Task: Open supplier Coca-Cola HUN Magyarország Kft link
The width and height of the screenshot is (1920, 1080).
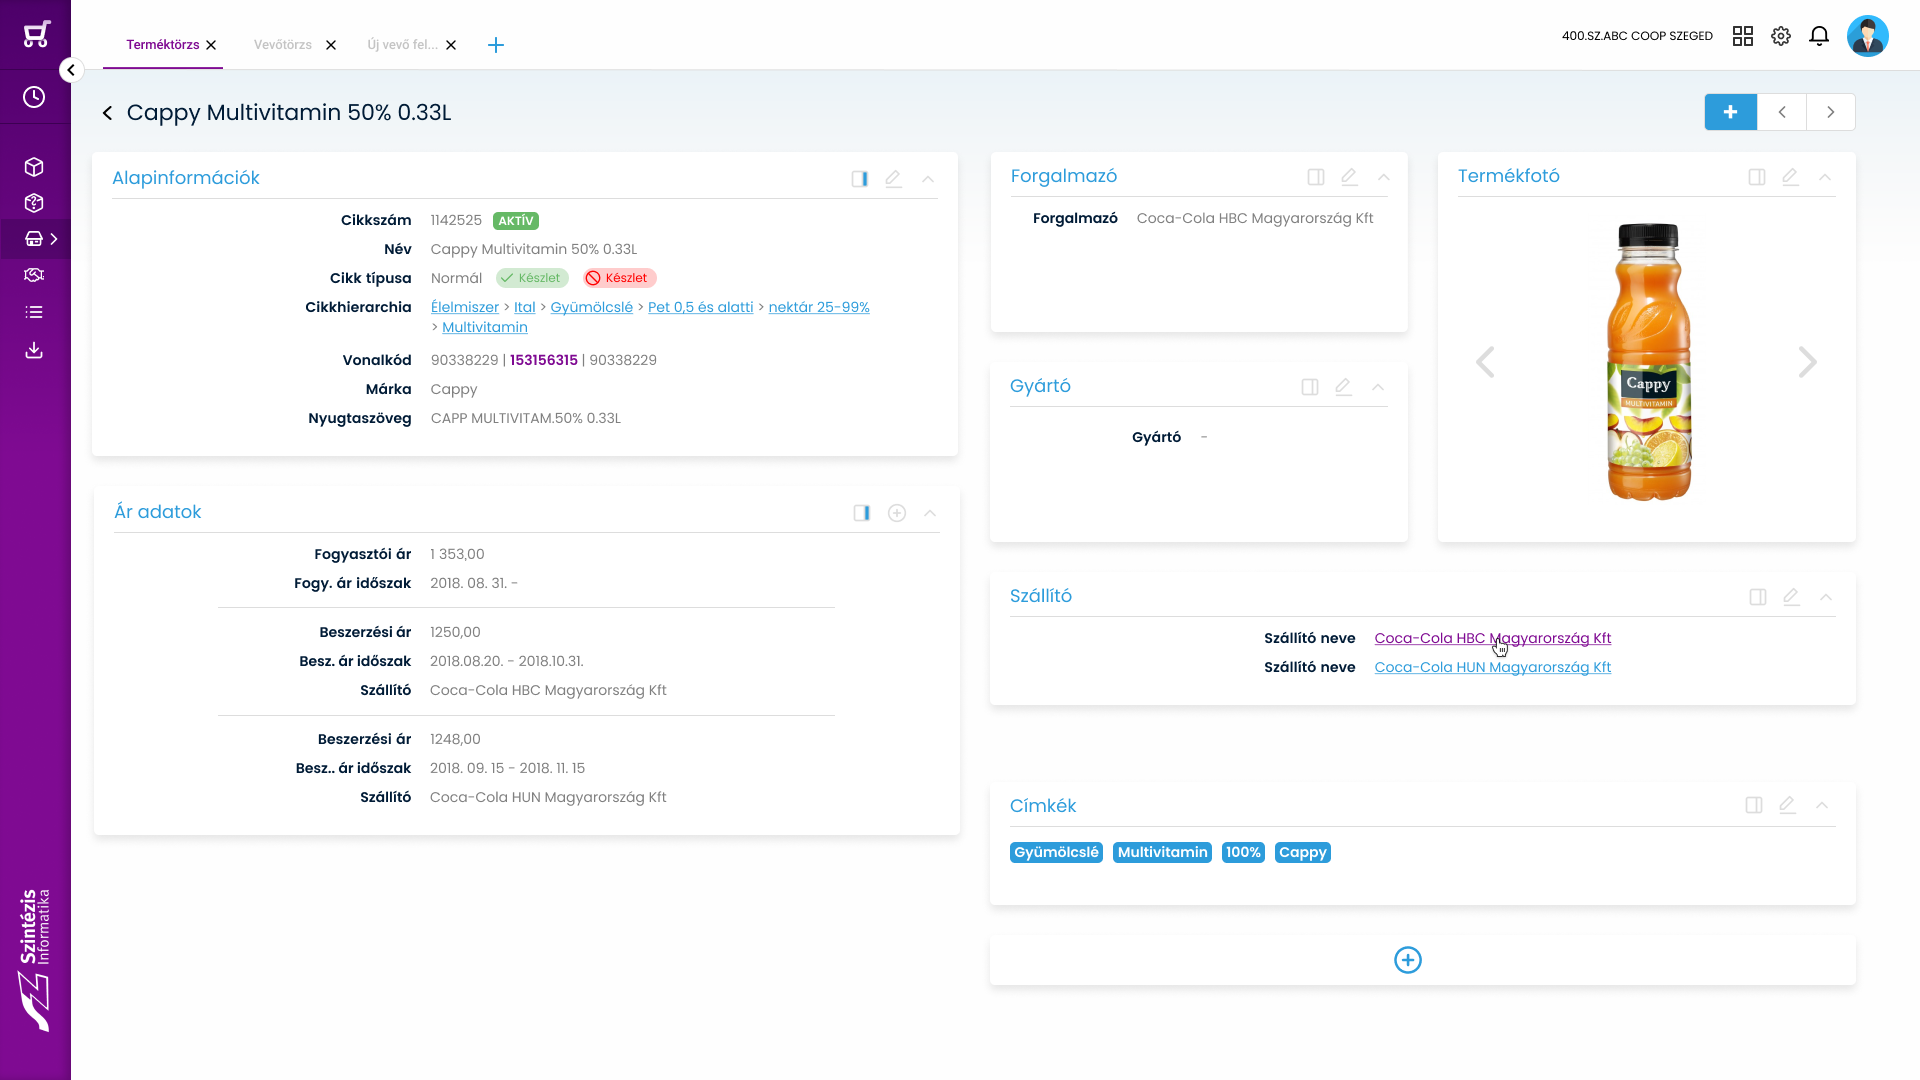Action: [1493, 667]
